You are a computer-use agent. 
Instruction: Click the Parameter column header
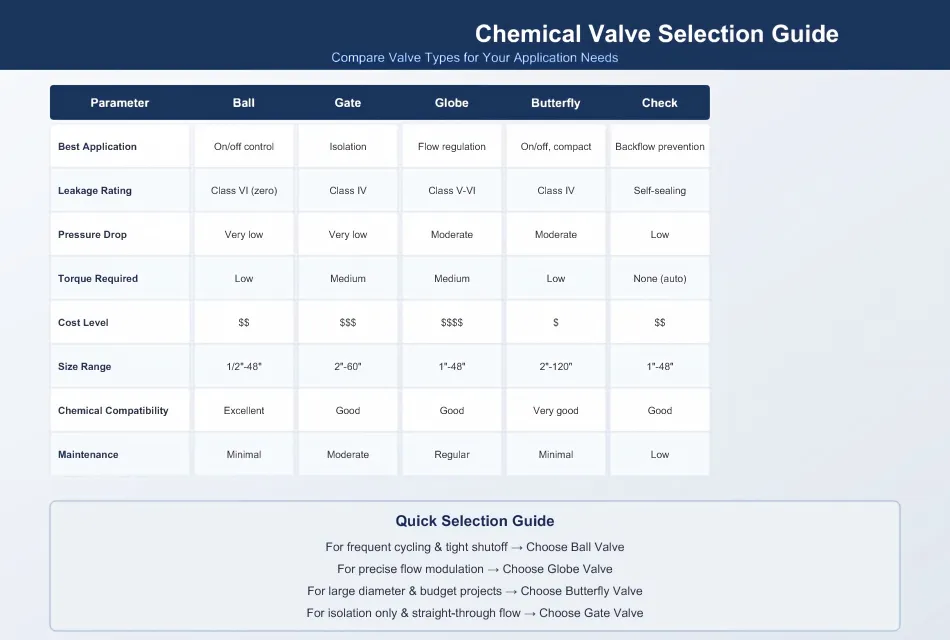119,103
